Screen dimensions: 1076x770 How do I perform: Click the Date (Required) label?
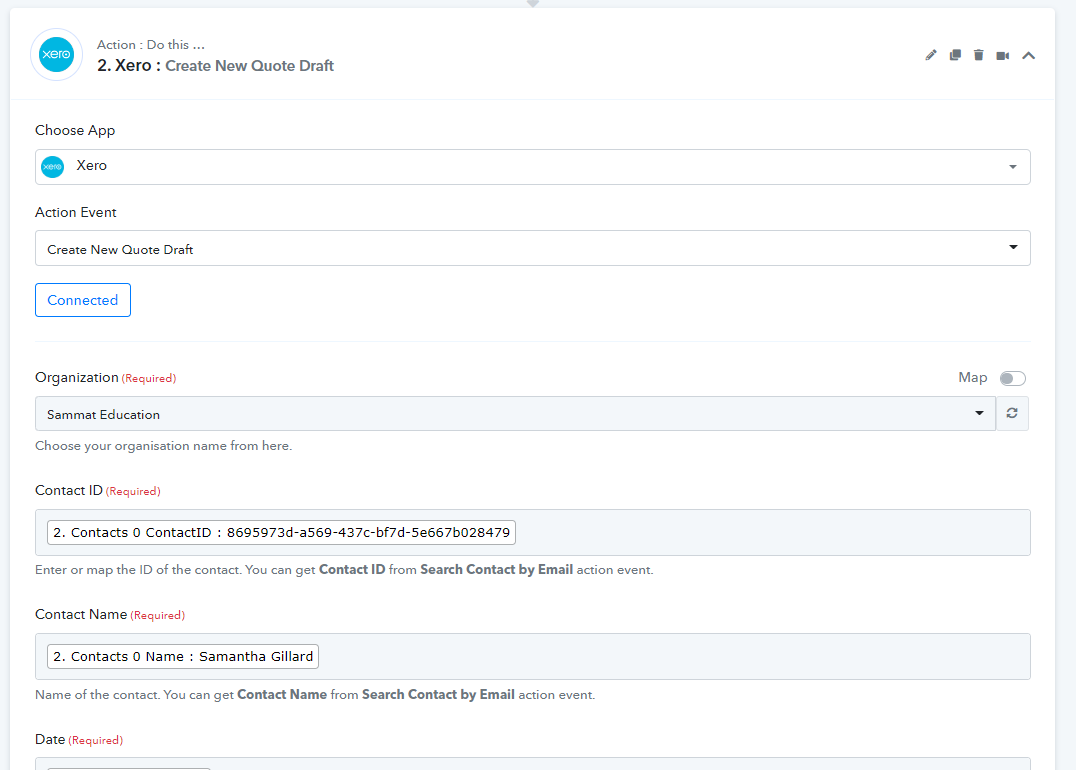[x=79, y=739]
